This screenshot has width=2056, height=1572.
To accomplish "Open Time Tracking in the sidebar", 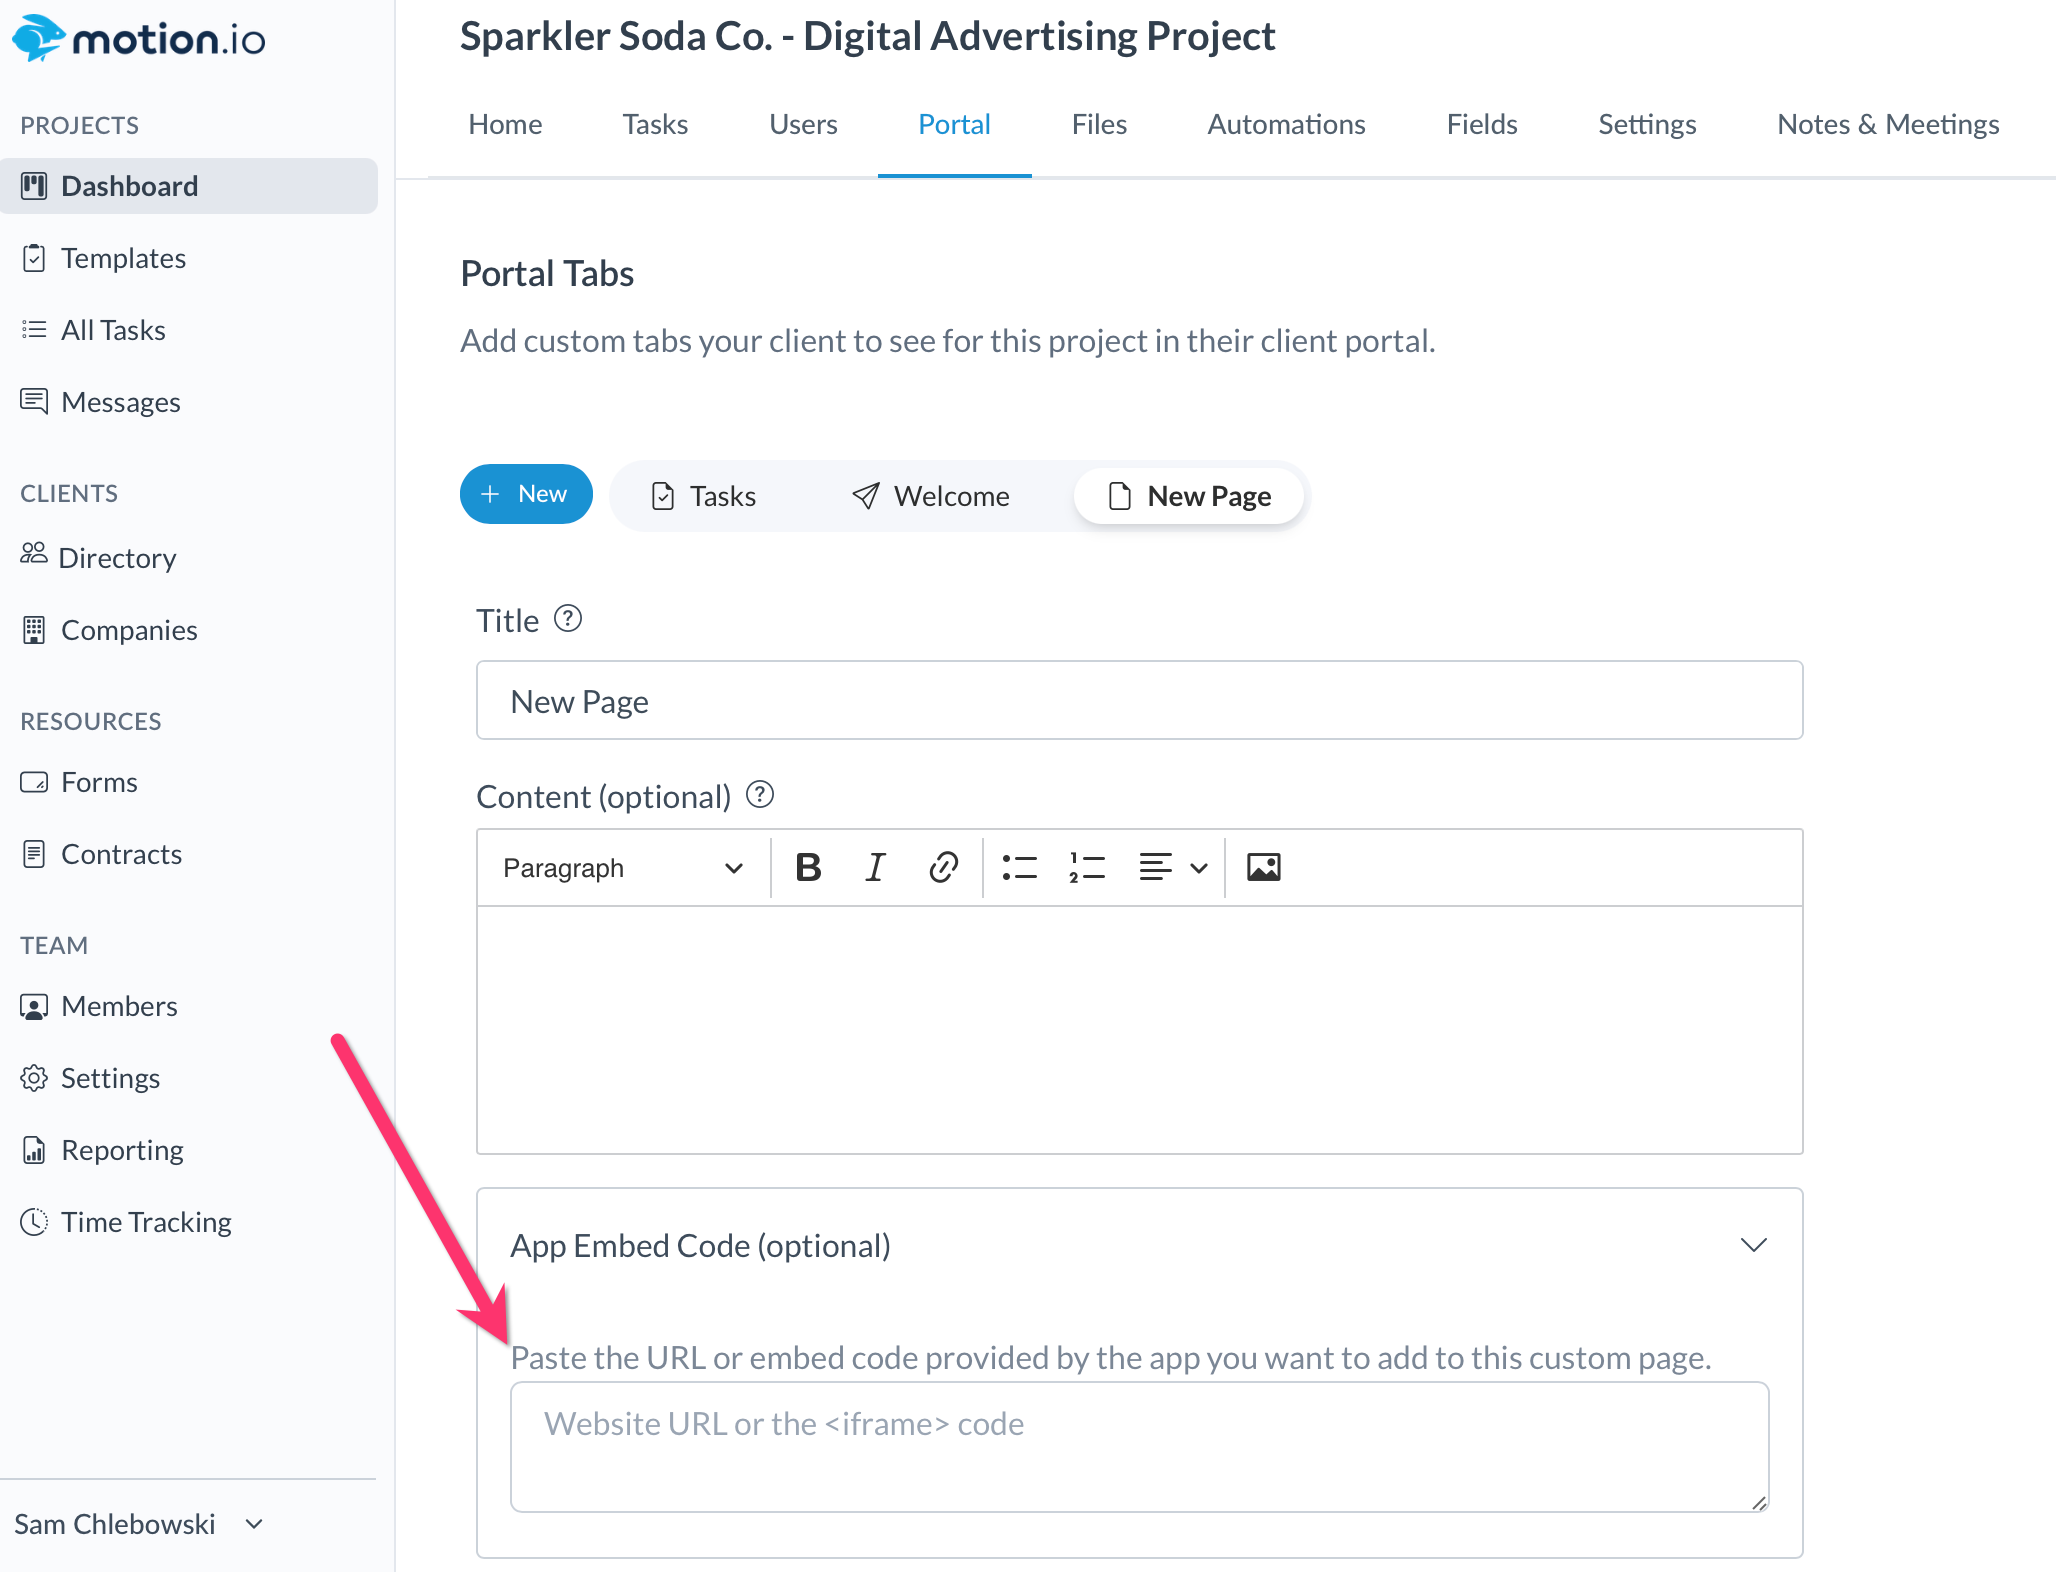I will tap(146, 1222).
